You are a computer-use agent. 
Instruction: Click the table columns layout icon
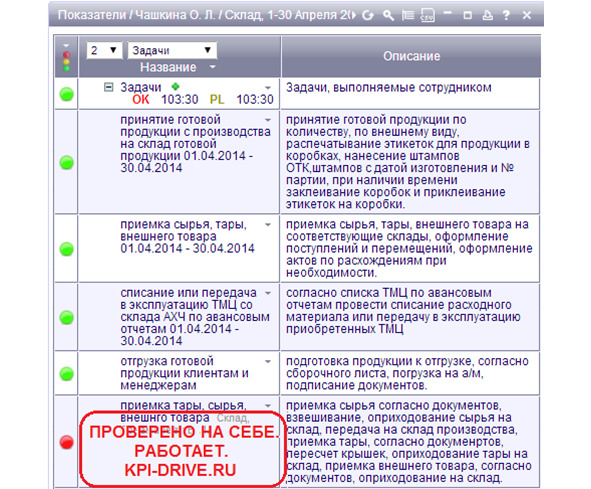[407, 15]
